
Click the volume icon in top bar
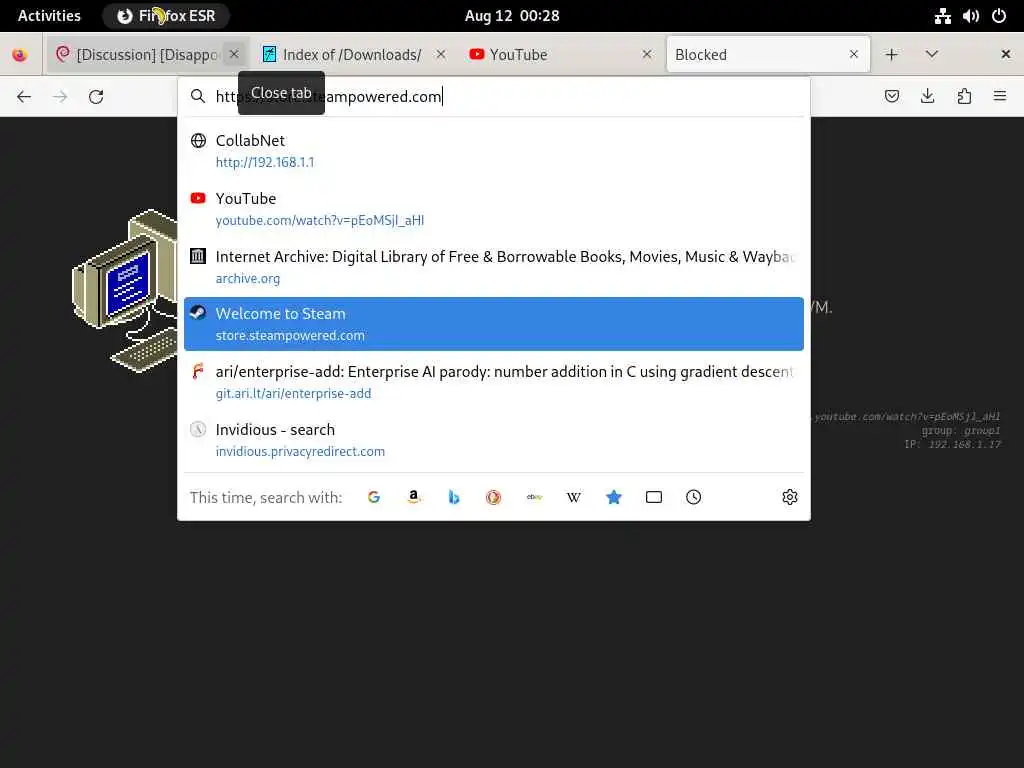tap(970, 16)
